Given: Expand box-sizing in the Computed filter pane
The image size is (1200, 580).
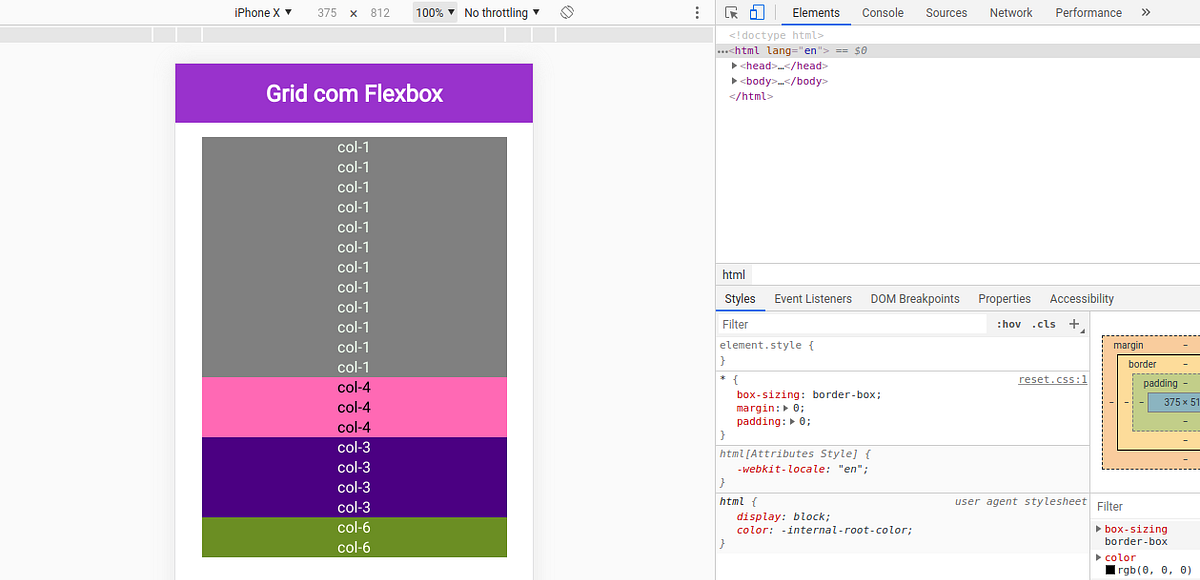Looking at the screenshot, I should (1099, 529).
